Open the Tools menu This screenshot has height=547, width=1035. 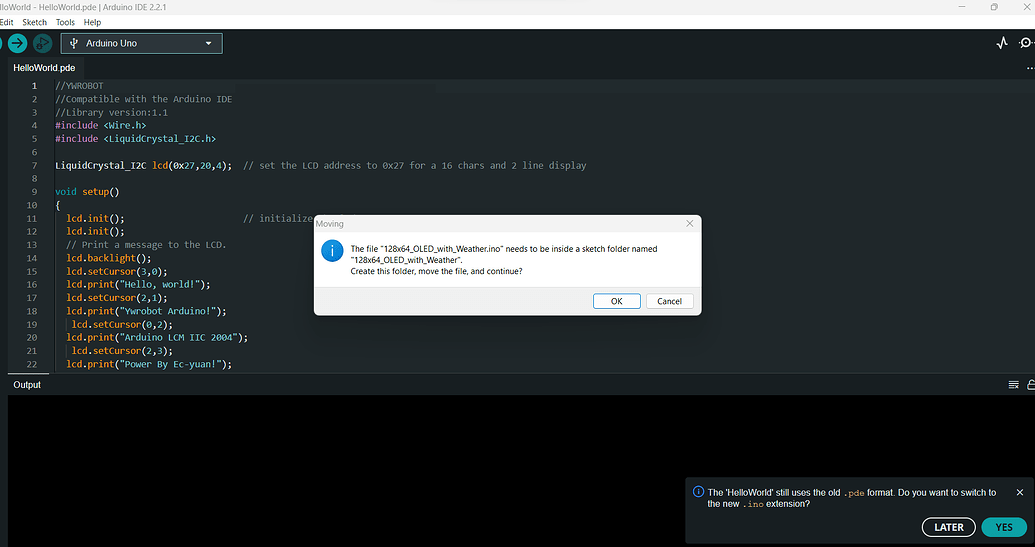click(x=65, y=22)
